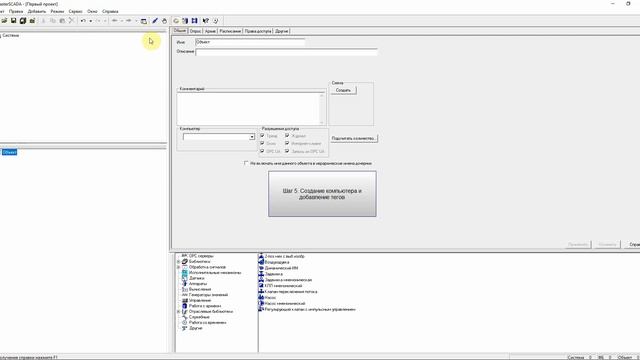
Task: Click the Undo arrow toolbar icon
Action: click(x=83, y=21)
